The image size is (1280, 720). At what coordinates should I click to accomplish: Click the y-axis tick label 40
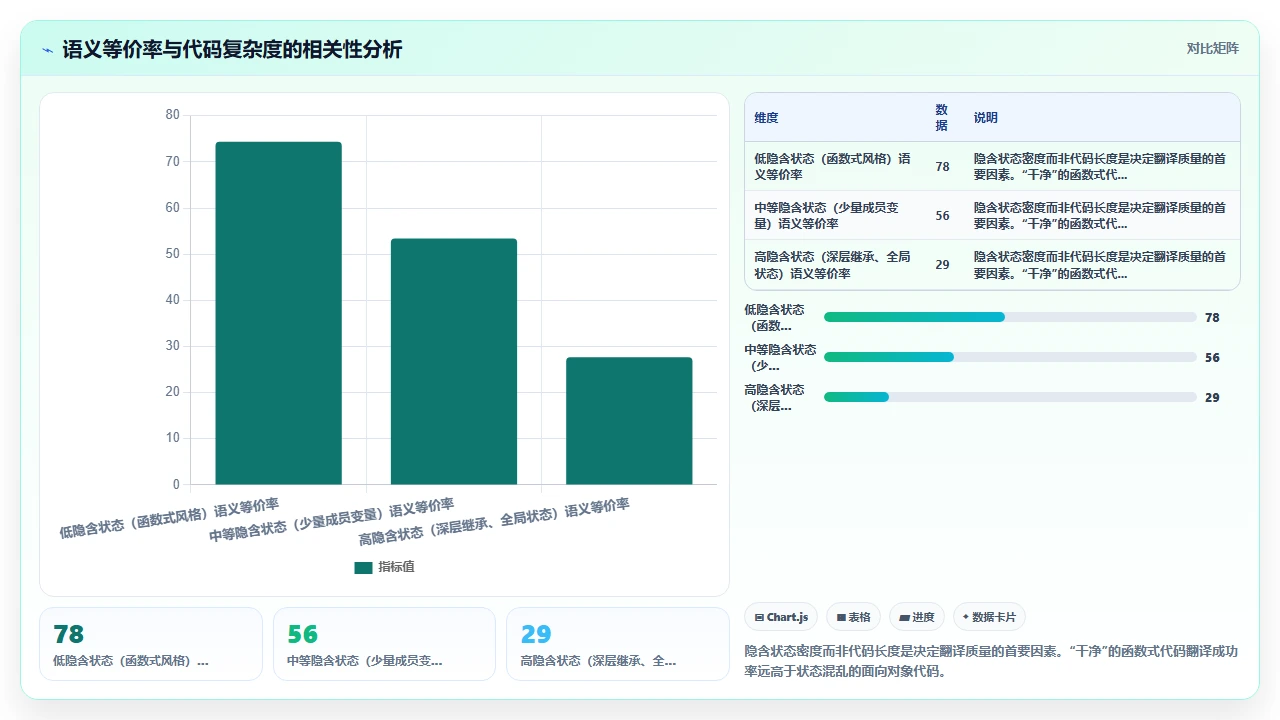click(172, 300)
